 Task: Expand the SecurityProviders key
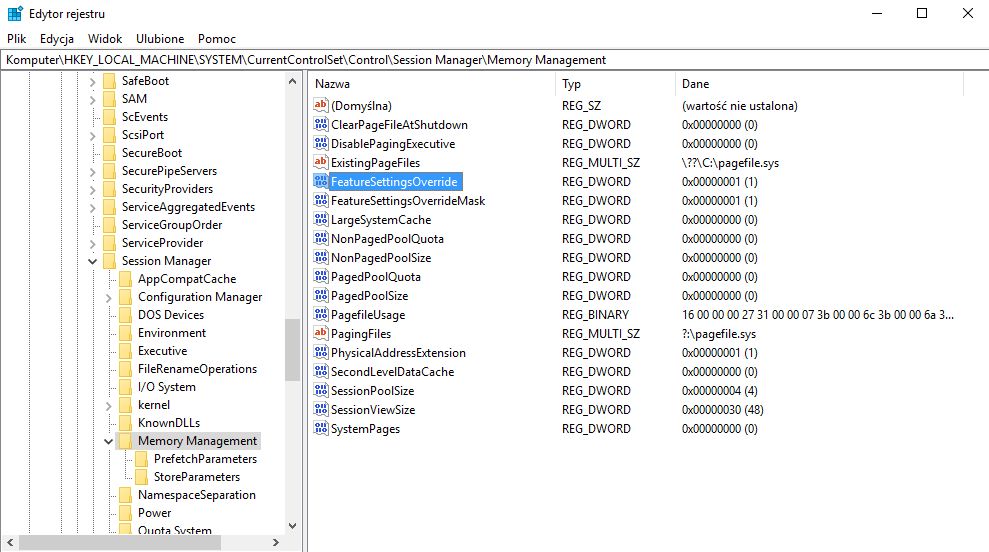point(93,189)
